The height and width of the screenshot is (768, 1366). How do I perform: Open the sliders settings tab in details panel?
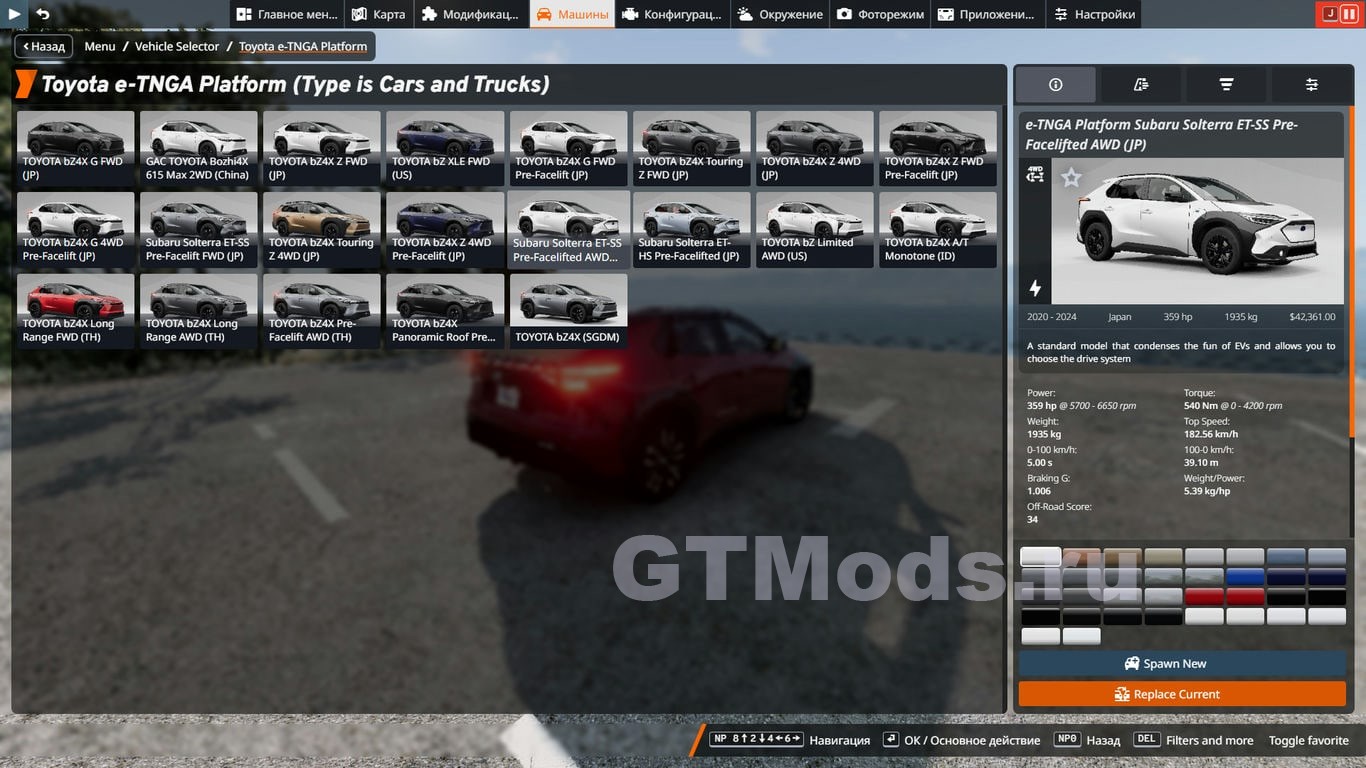(1311, 85)
